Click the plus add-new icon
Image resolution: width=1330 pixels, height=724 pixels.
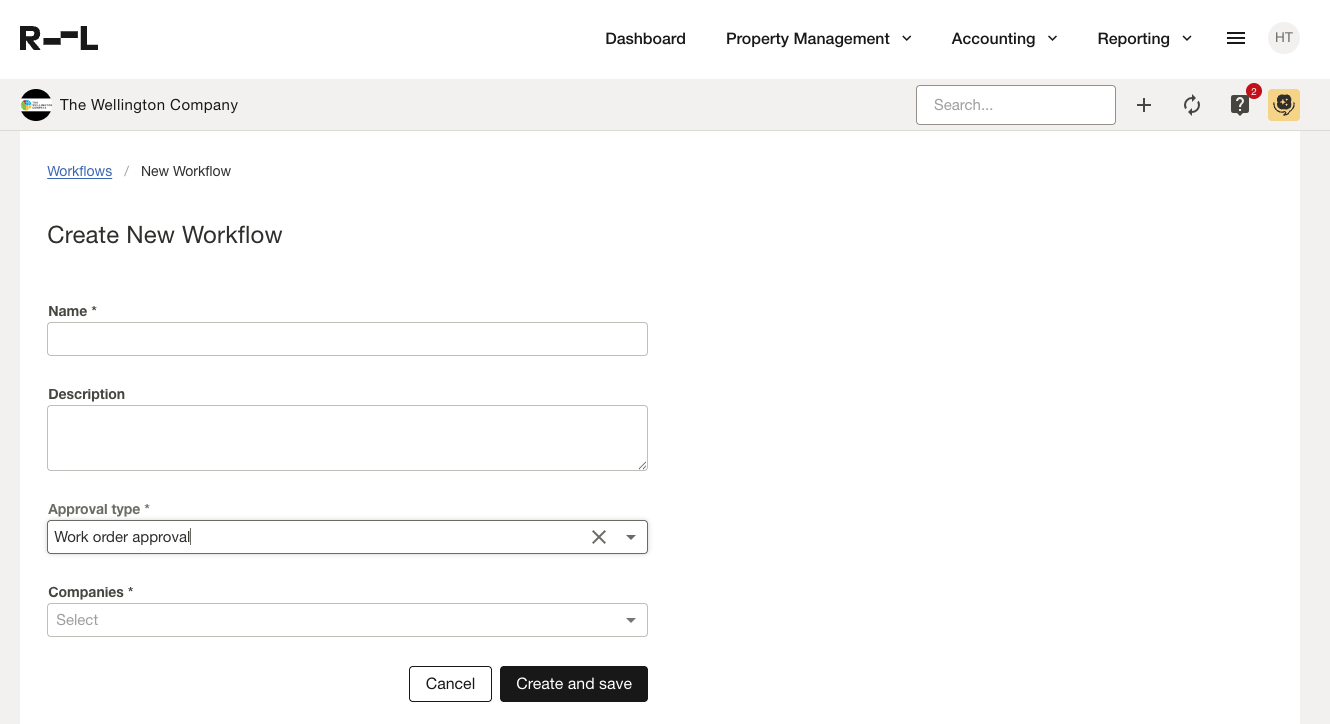point(1144,105)
